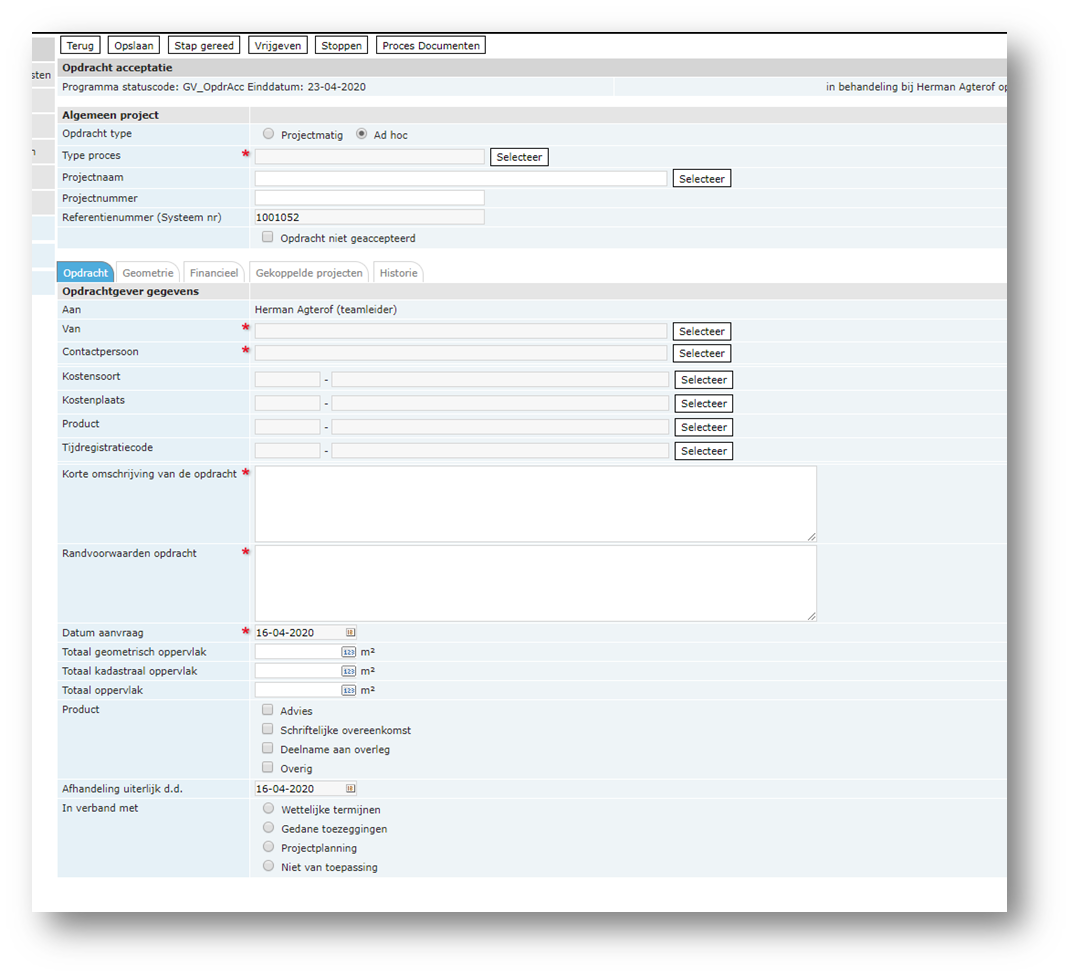The width and height of the screenshot is (1072, 977).
Task: Click into the Korte omschrijving text area
Action: pos(535,504)
